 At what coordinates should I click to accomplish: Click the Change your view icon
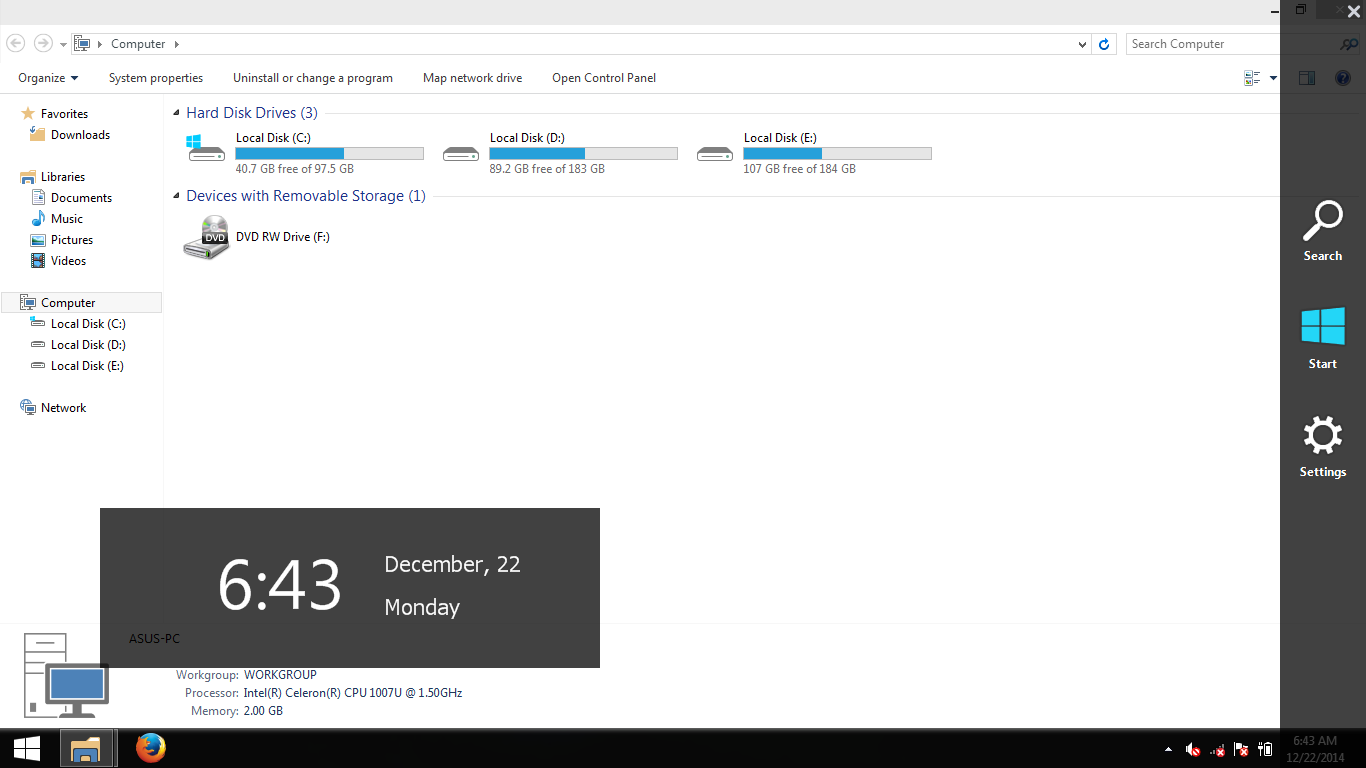[1252, 78]
